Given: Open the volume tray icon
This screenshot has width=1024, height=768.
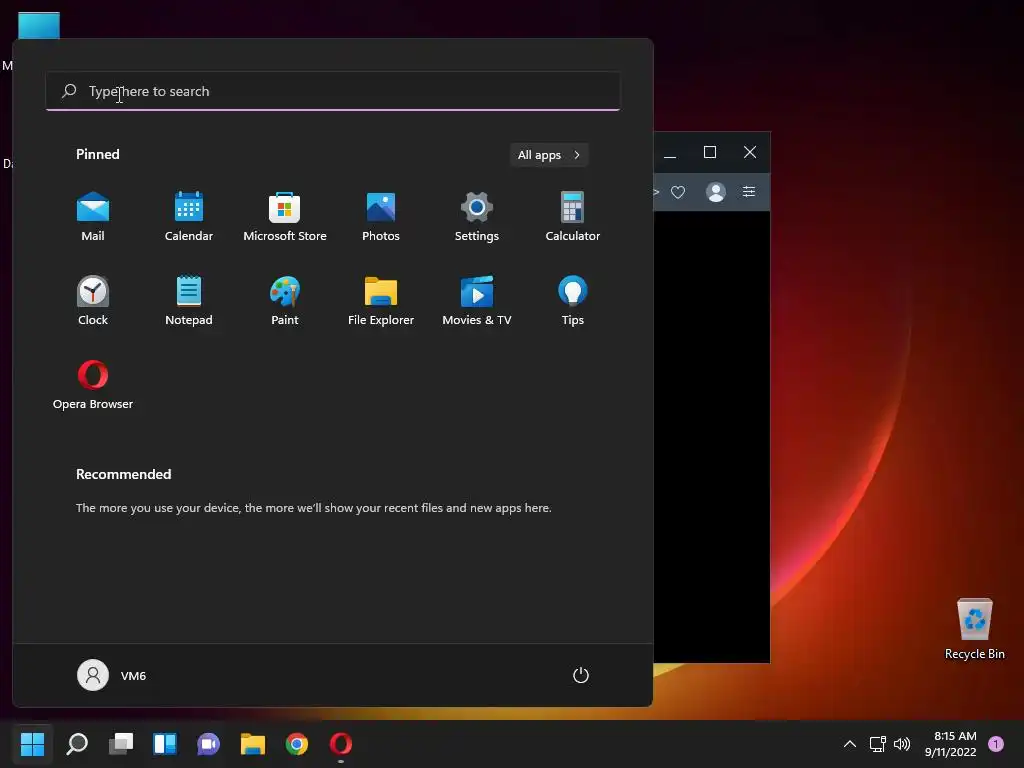Looking at the screenshot, I should coord(902,743).
